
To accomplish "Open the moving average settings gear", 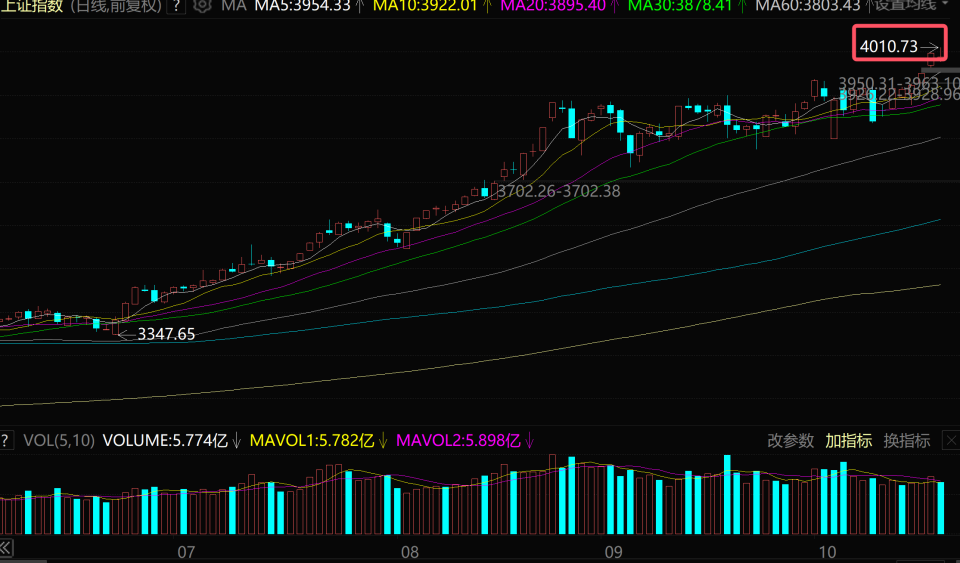I will tap(201, 6).
